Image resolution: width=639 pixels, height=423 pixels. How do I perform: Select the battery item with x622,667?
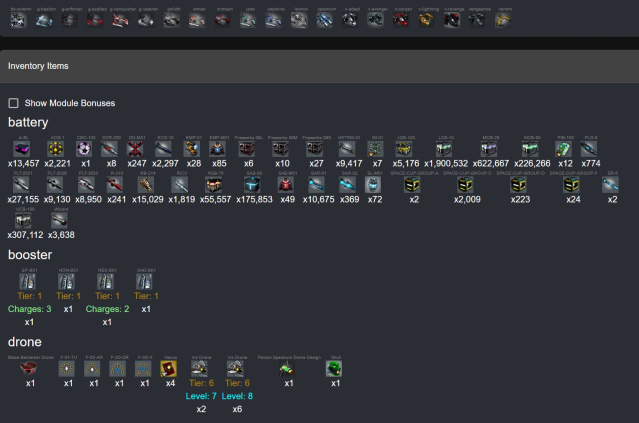[x=491, y=149]
